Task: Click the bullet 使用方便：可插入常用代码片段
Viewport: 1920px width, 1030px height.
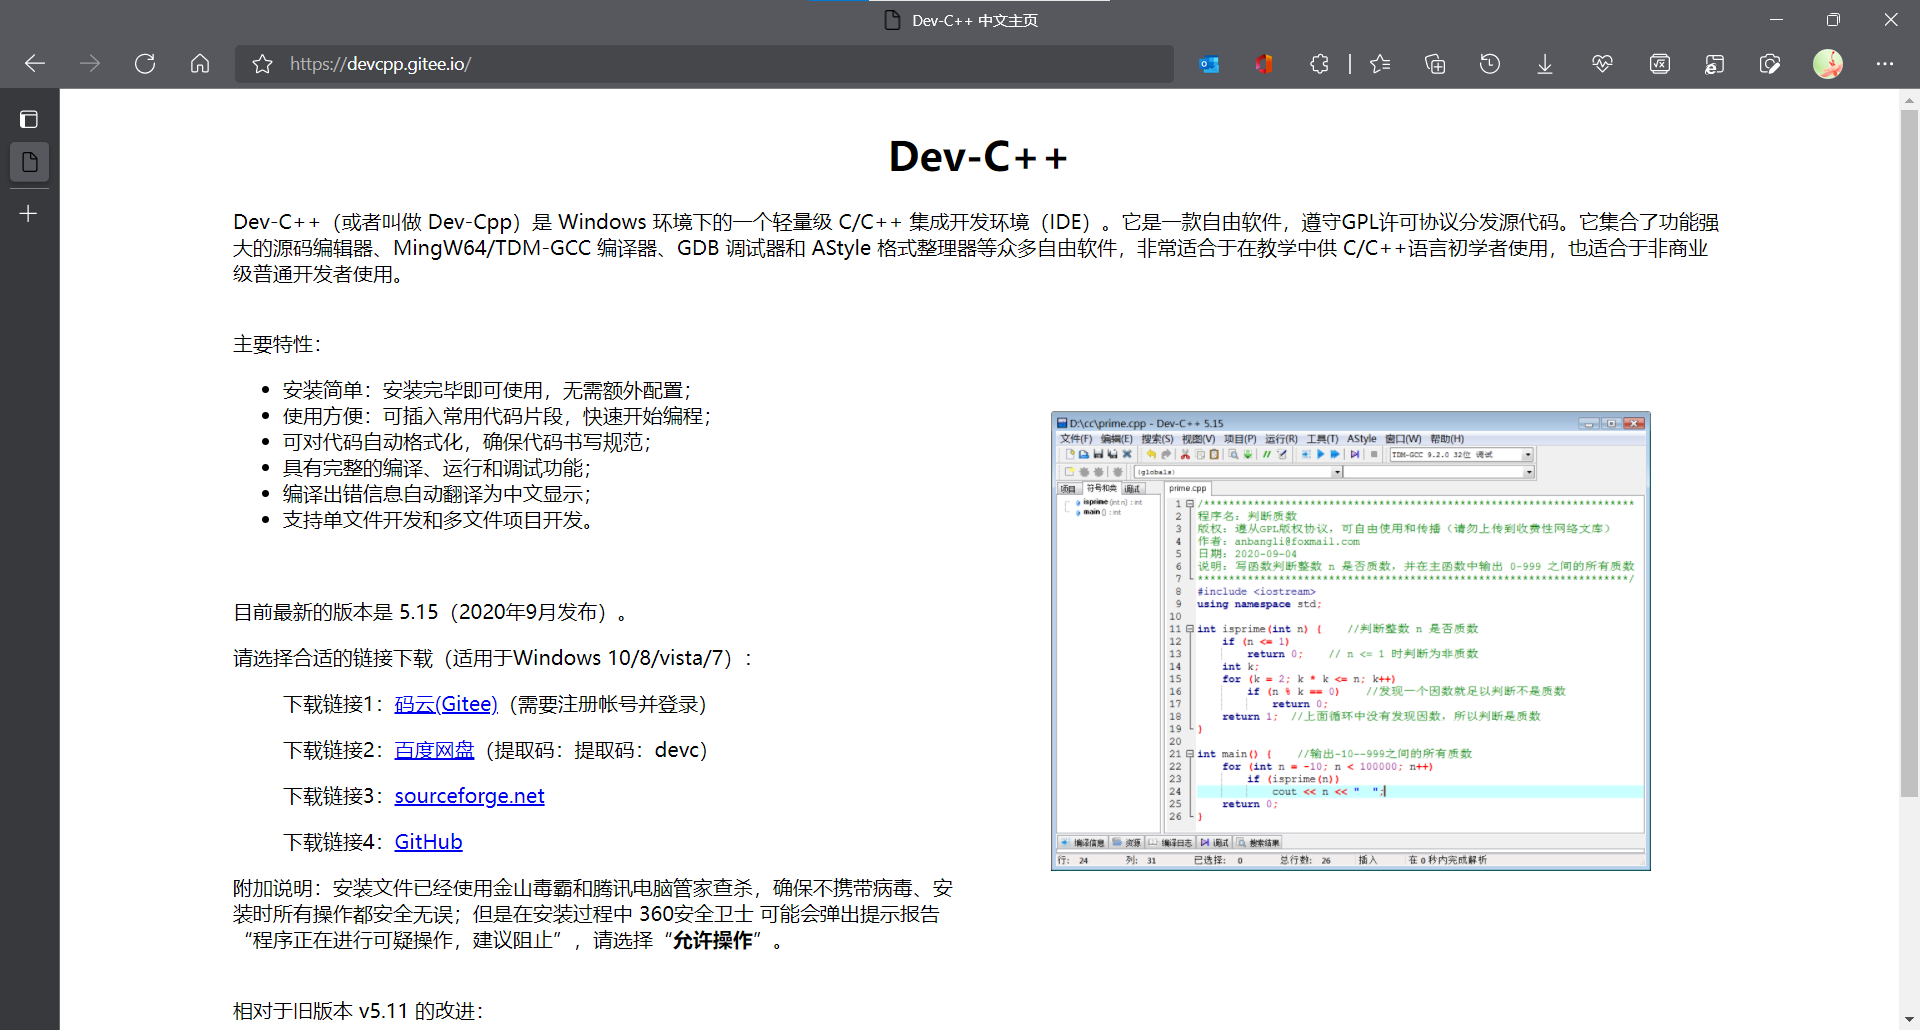Action: click(x=497, y=416)
